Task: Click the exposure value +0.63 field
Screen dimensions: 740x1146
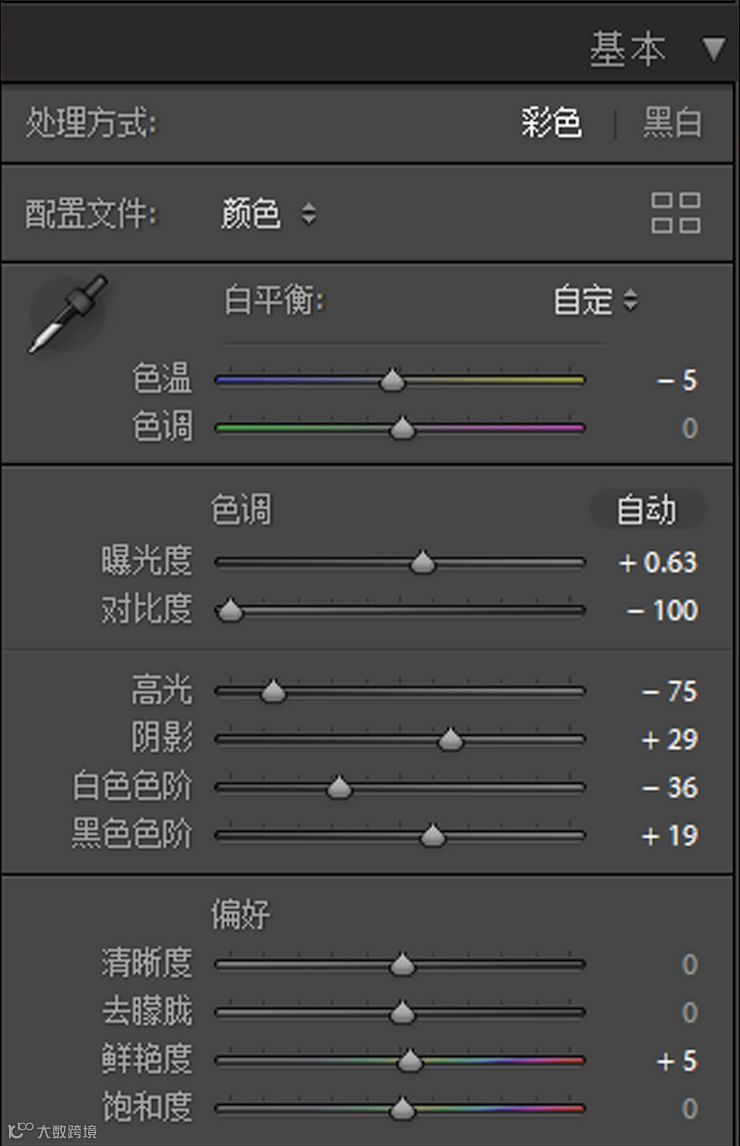Action: point(657,563)
